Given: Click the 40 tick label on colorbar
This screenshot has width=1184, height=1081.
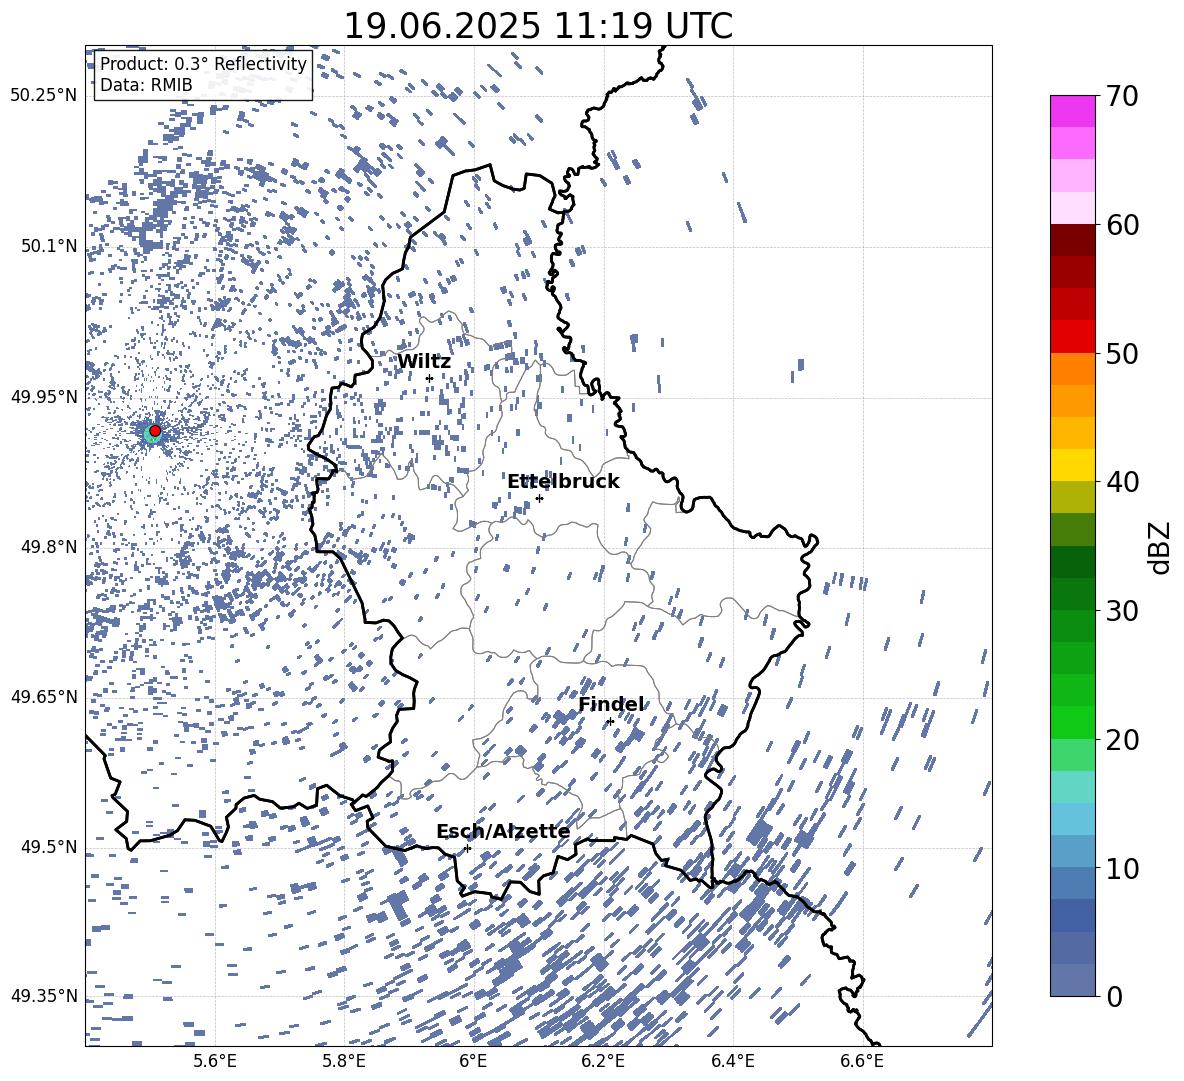Looking at the screenshot, I should tap(1123, 482).
